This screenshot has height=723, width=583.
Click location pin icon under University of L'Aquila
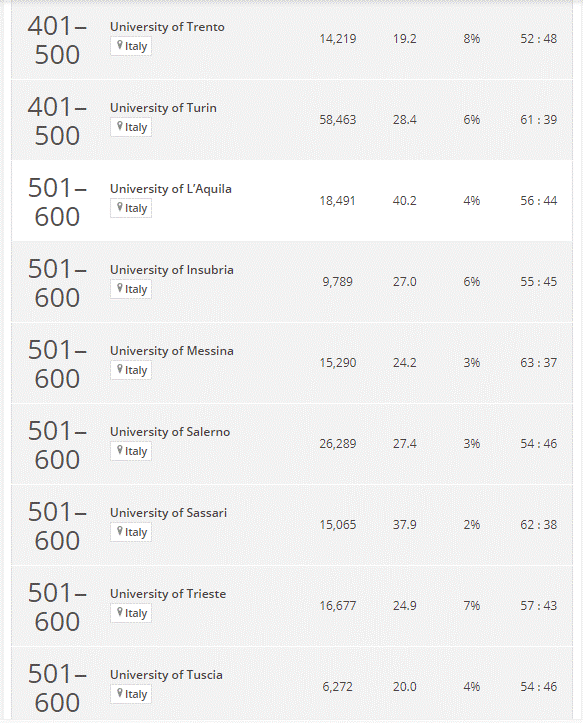120,207
